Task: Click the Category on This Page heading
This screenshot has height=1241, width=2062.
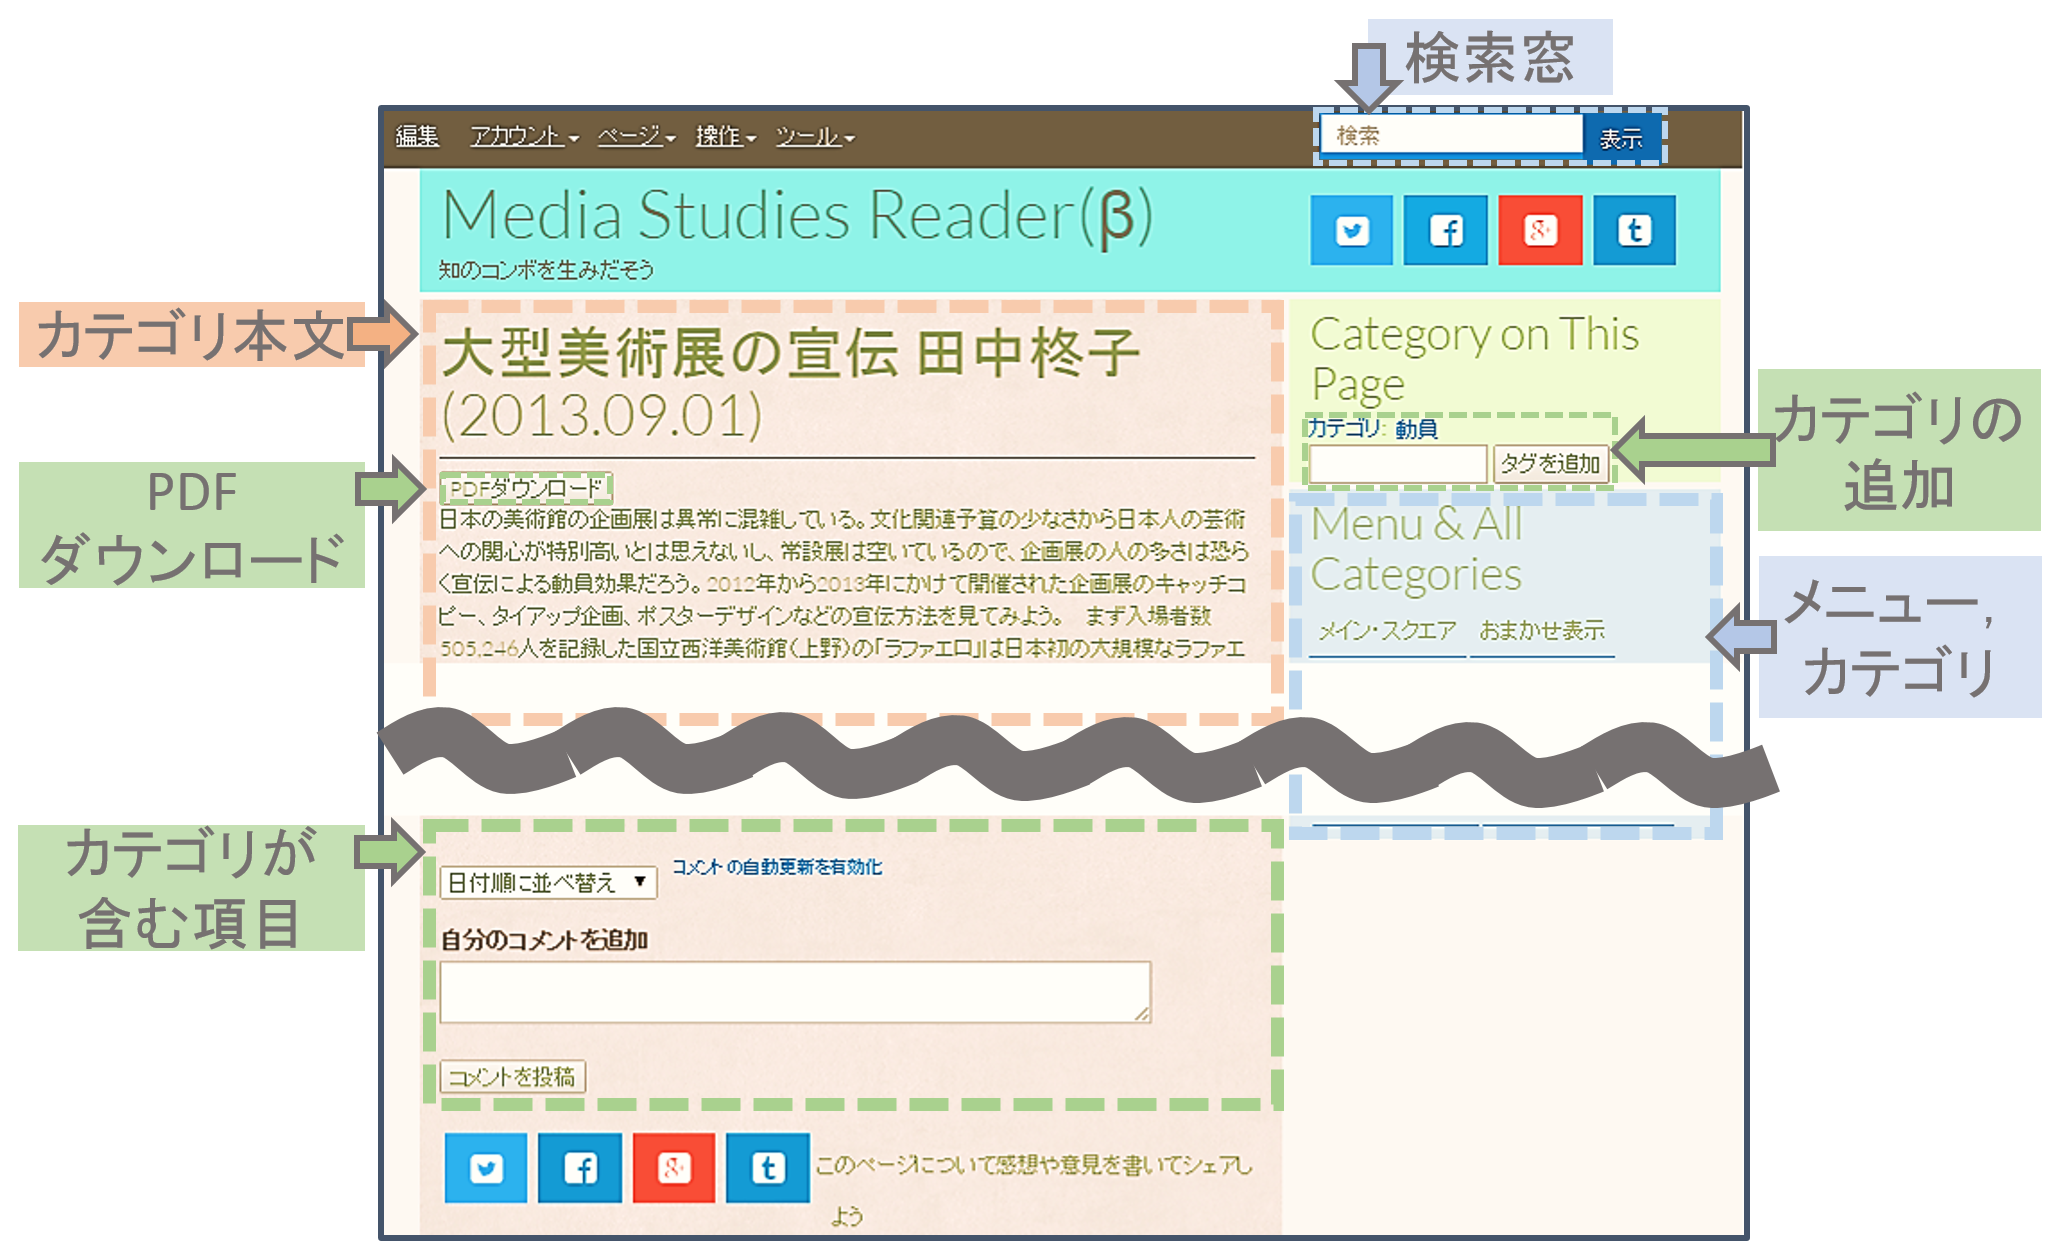Action: pos(1474,358)
